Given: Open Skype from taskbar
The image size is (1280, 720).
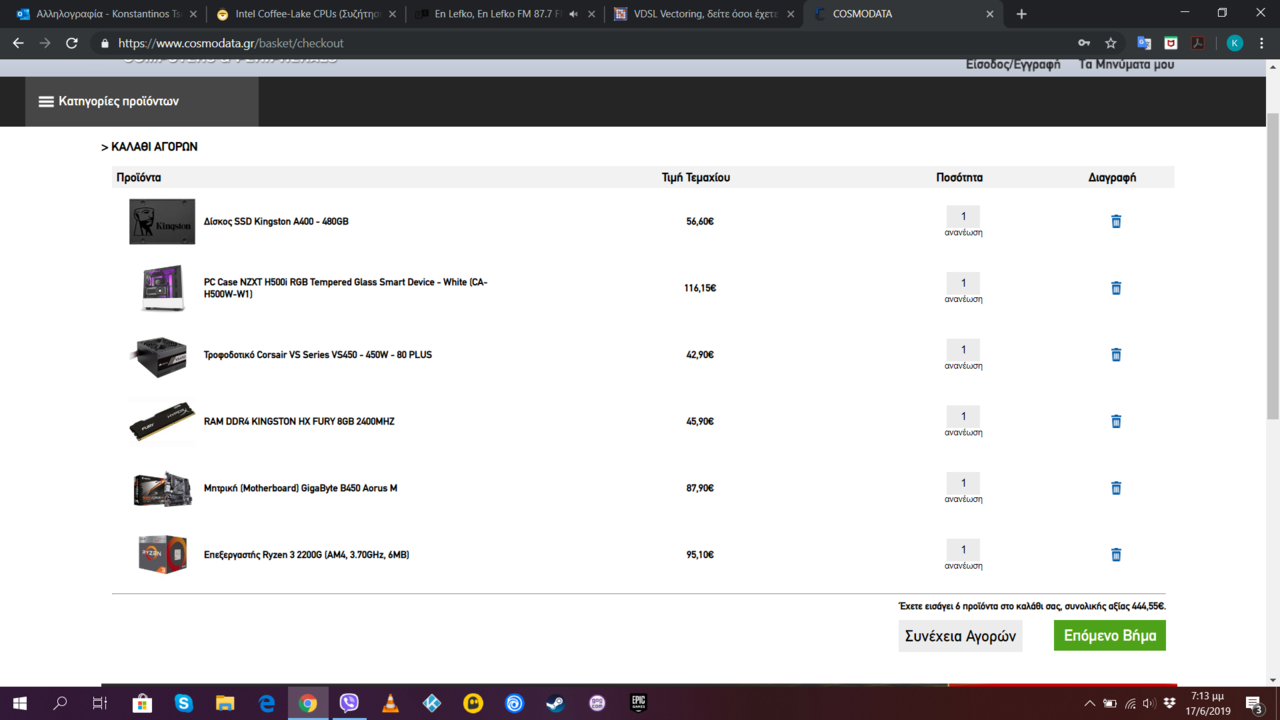Looking at the screenshot, I should coord(184,704).
